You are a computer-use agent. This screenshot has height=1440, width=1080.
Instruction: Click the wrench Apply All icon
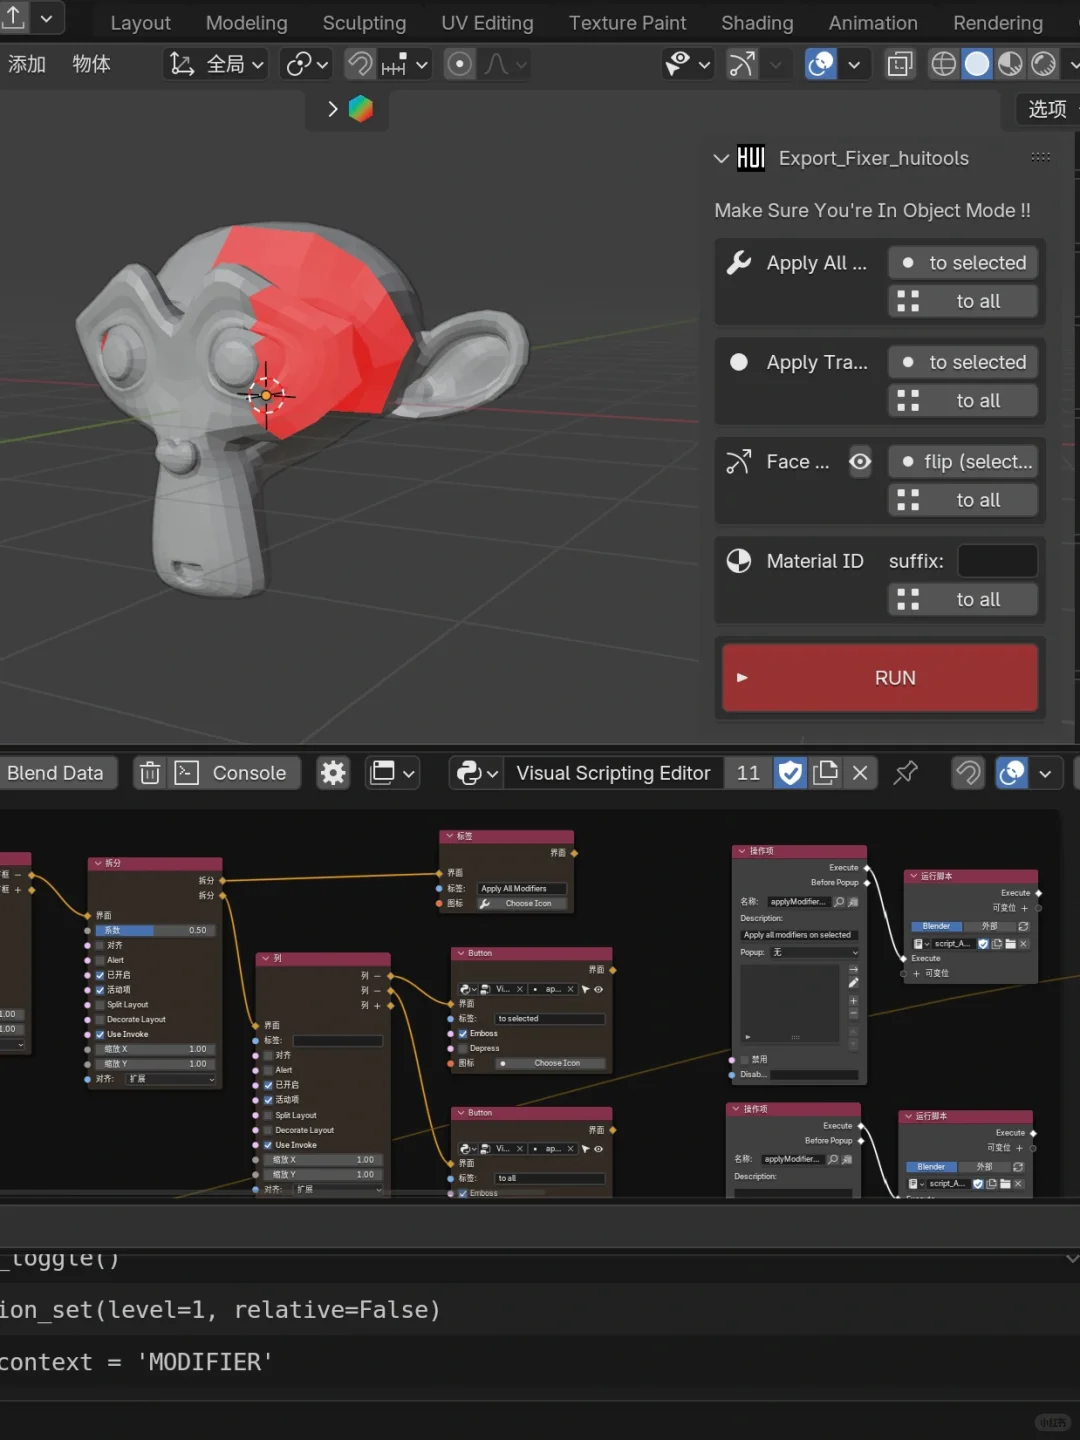(x=739, y=263)
